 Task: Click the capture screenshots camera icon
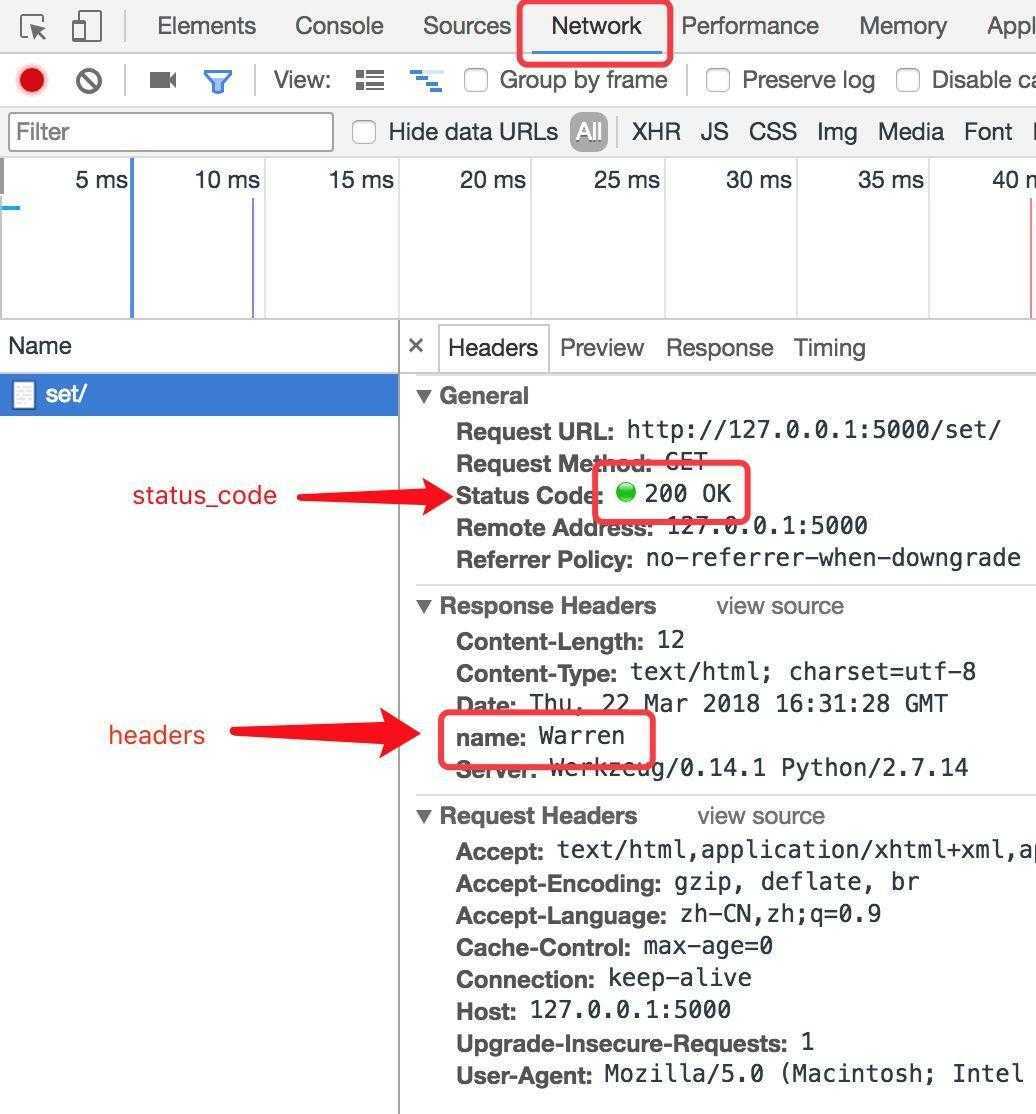(163, 80)
